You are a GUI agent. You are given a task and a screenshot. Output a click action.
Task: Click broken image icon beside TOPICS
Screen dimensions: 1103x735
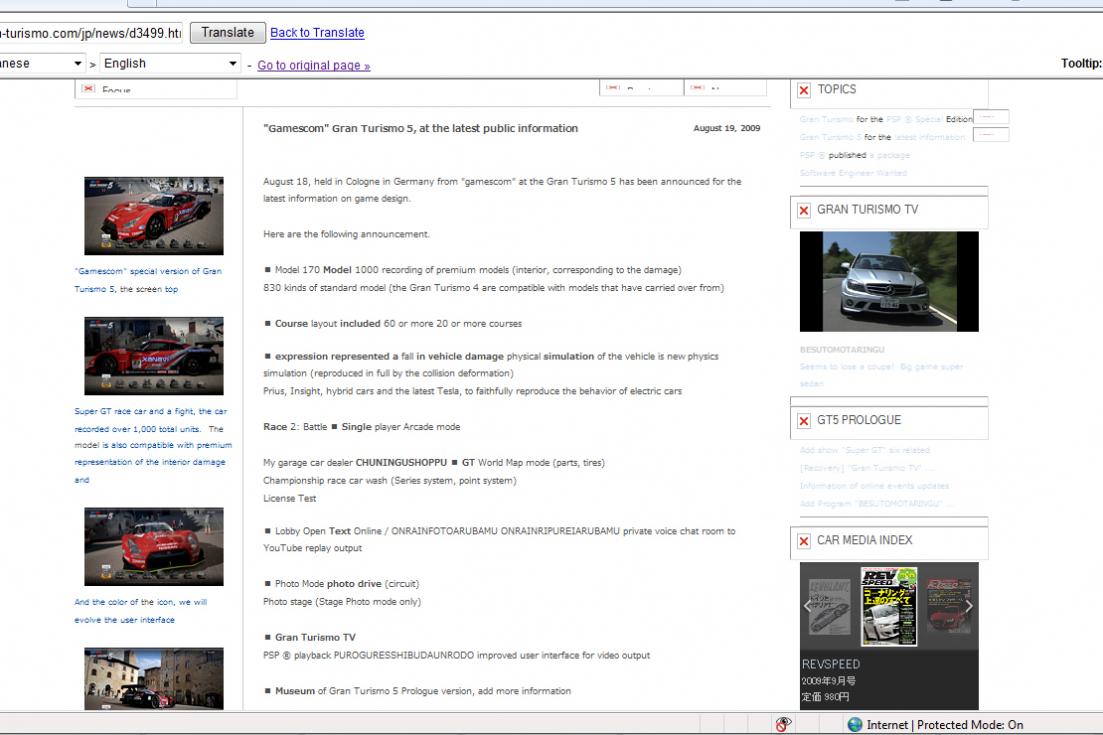(804, 90)
